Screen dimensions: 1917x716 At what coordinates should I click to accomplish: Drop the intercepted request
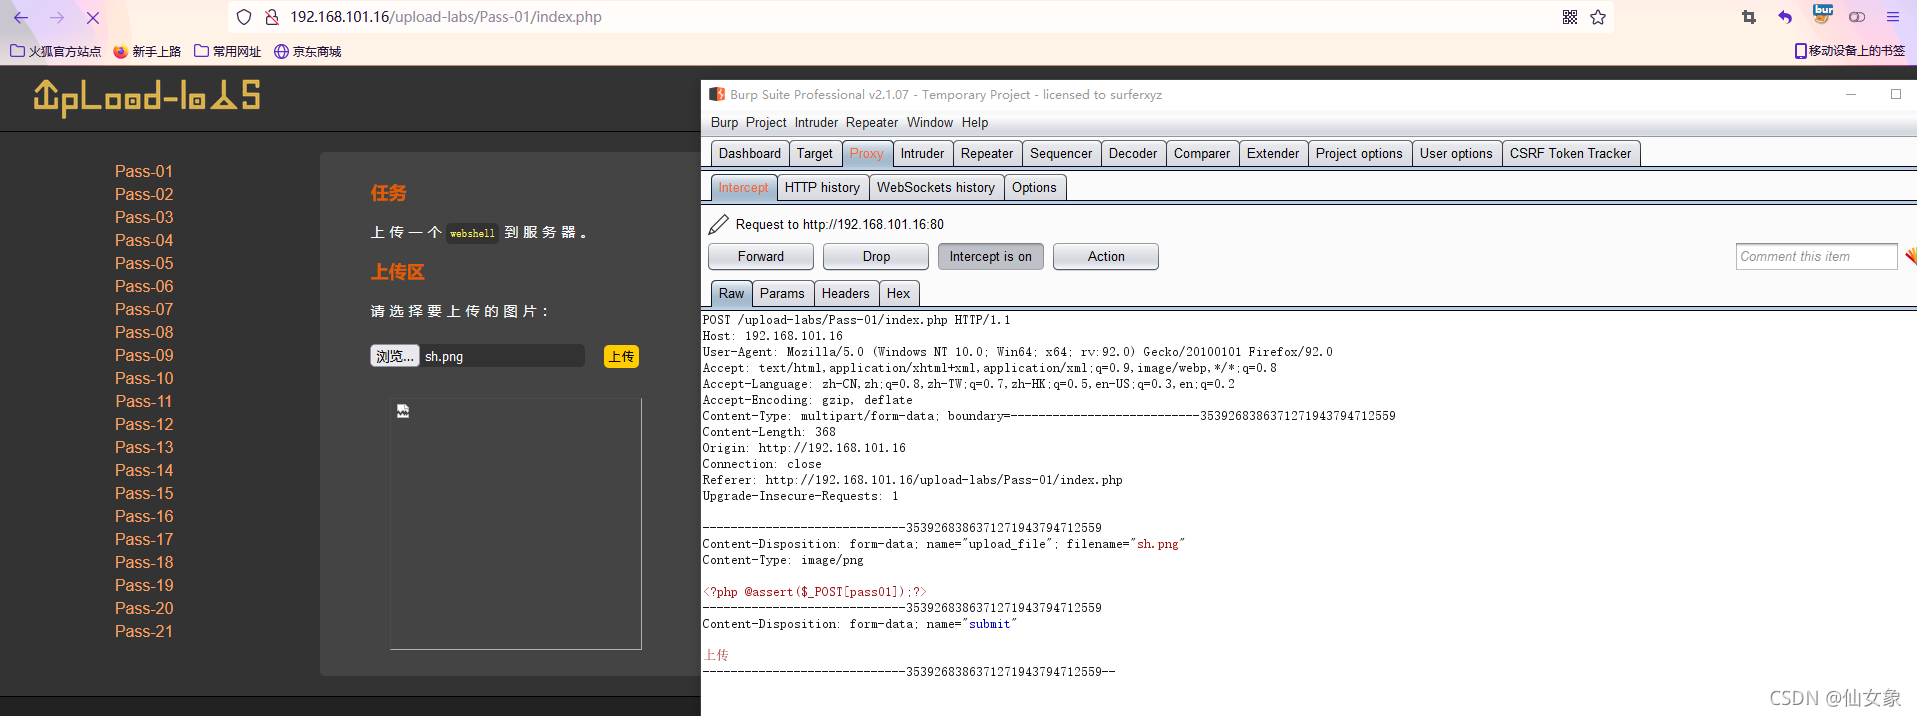tap(876, 256)
